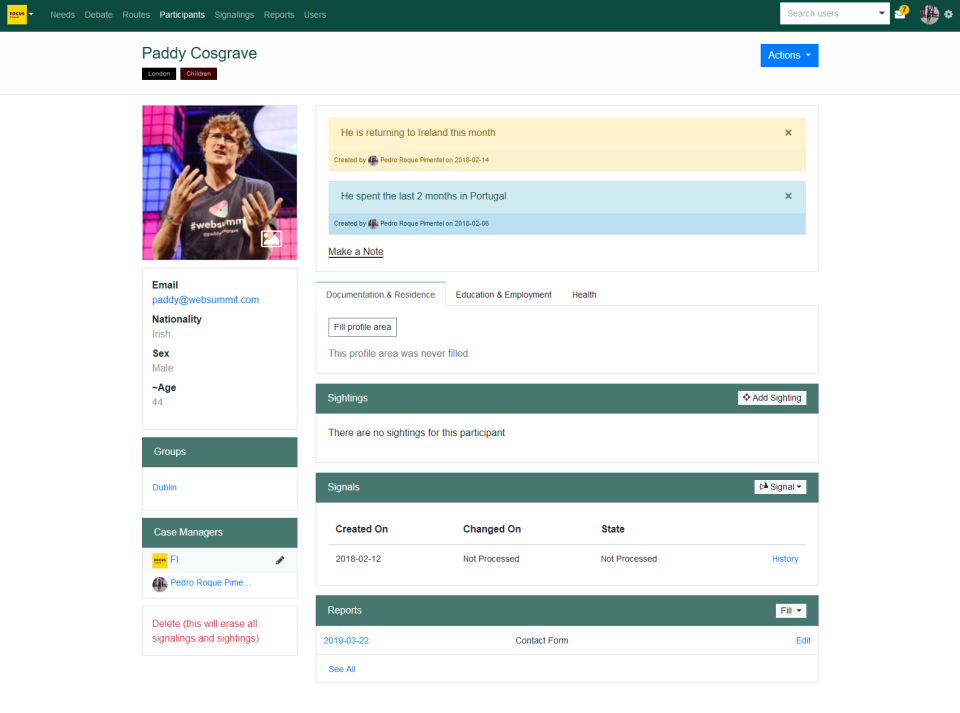Dismiss the Portugal note

pos(789,196)
